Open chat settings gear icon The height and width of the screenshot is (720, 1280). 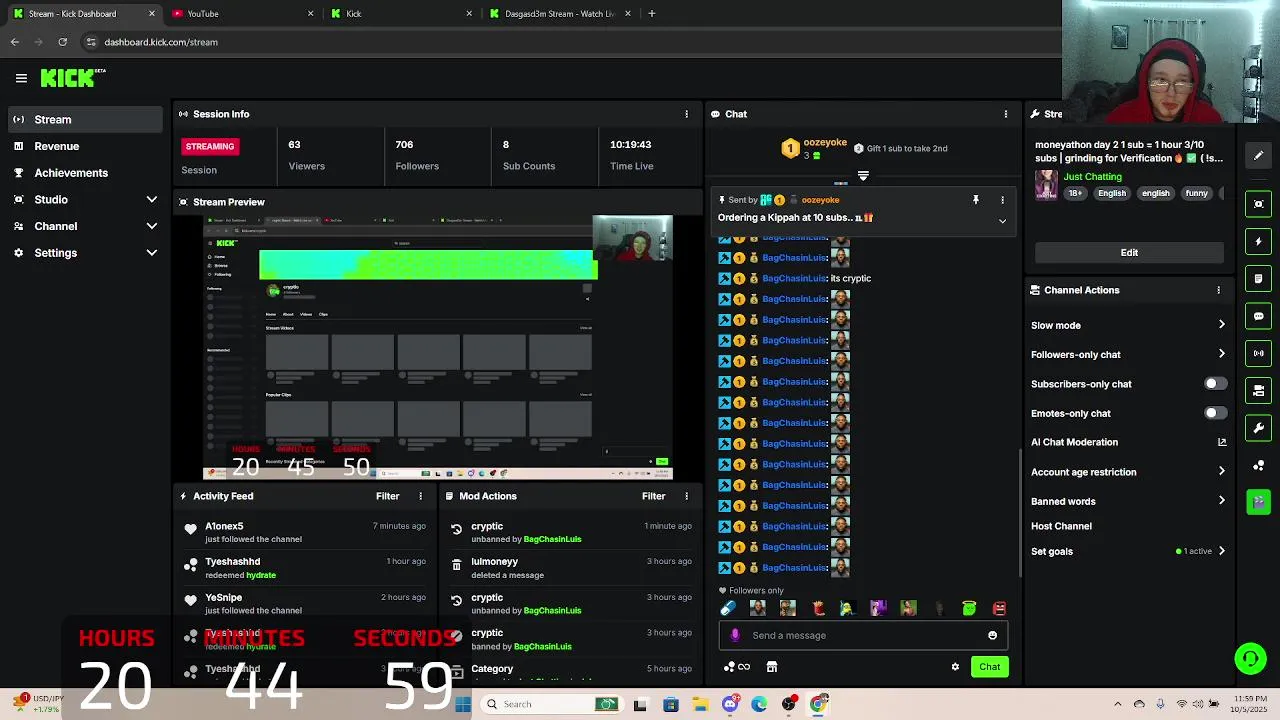coord(955,667)
